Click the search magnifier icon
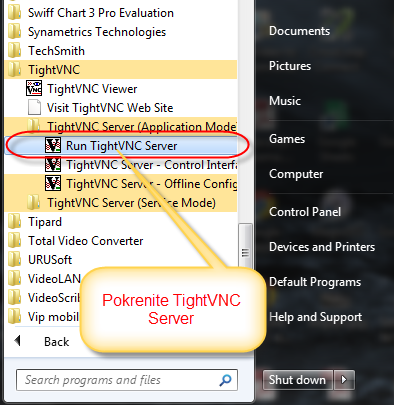The image size is (394, 405). (225, 380)
